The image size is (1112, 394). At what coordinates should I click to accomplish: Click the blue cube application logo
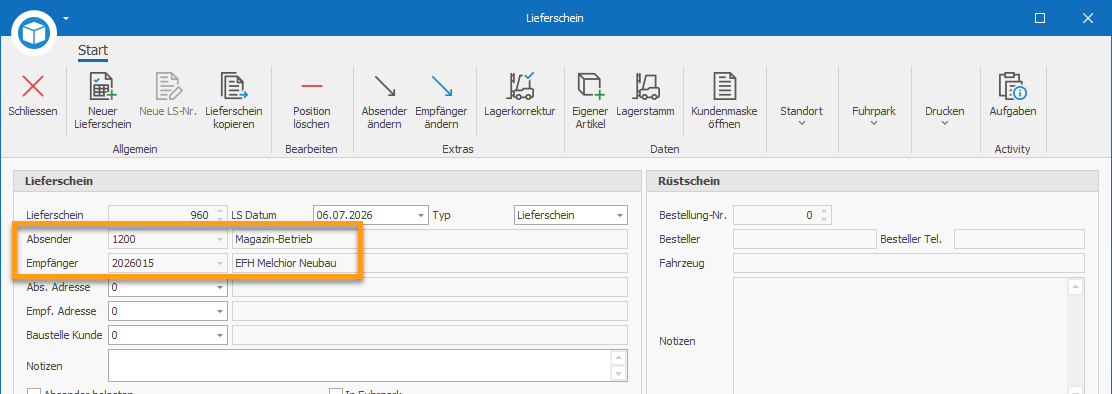[x=34, y=32]
